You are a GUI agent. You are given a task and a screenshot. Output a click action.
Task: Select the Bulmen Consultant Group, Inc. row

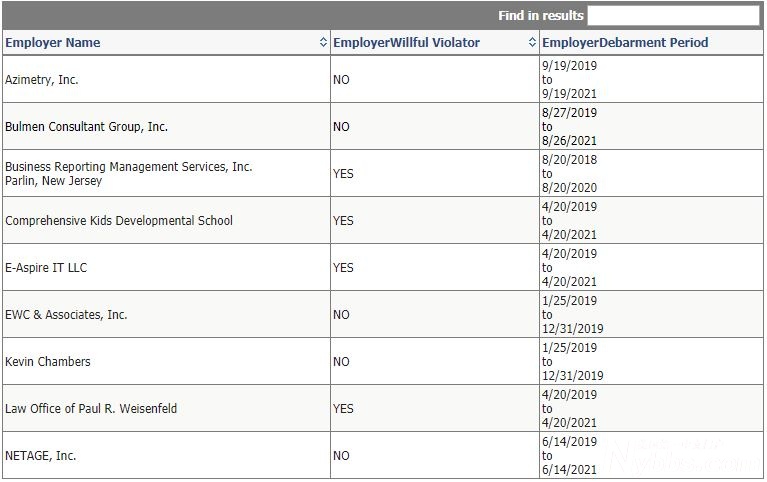(87, 127)
